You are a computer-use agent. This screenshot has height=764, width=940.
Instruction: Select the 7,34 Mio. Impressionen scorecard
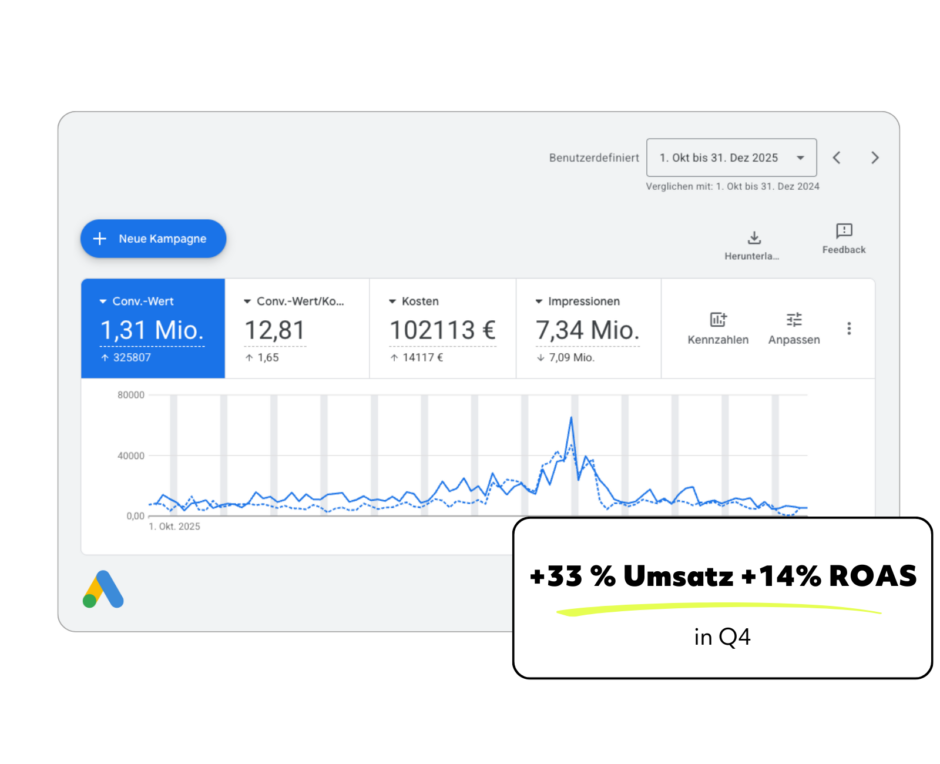coord(588,330)
